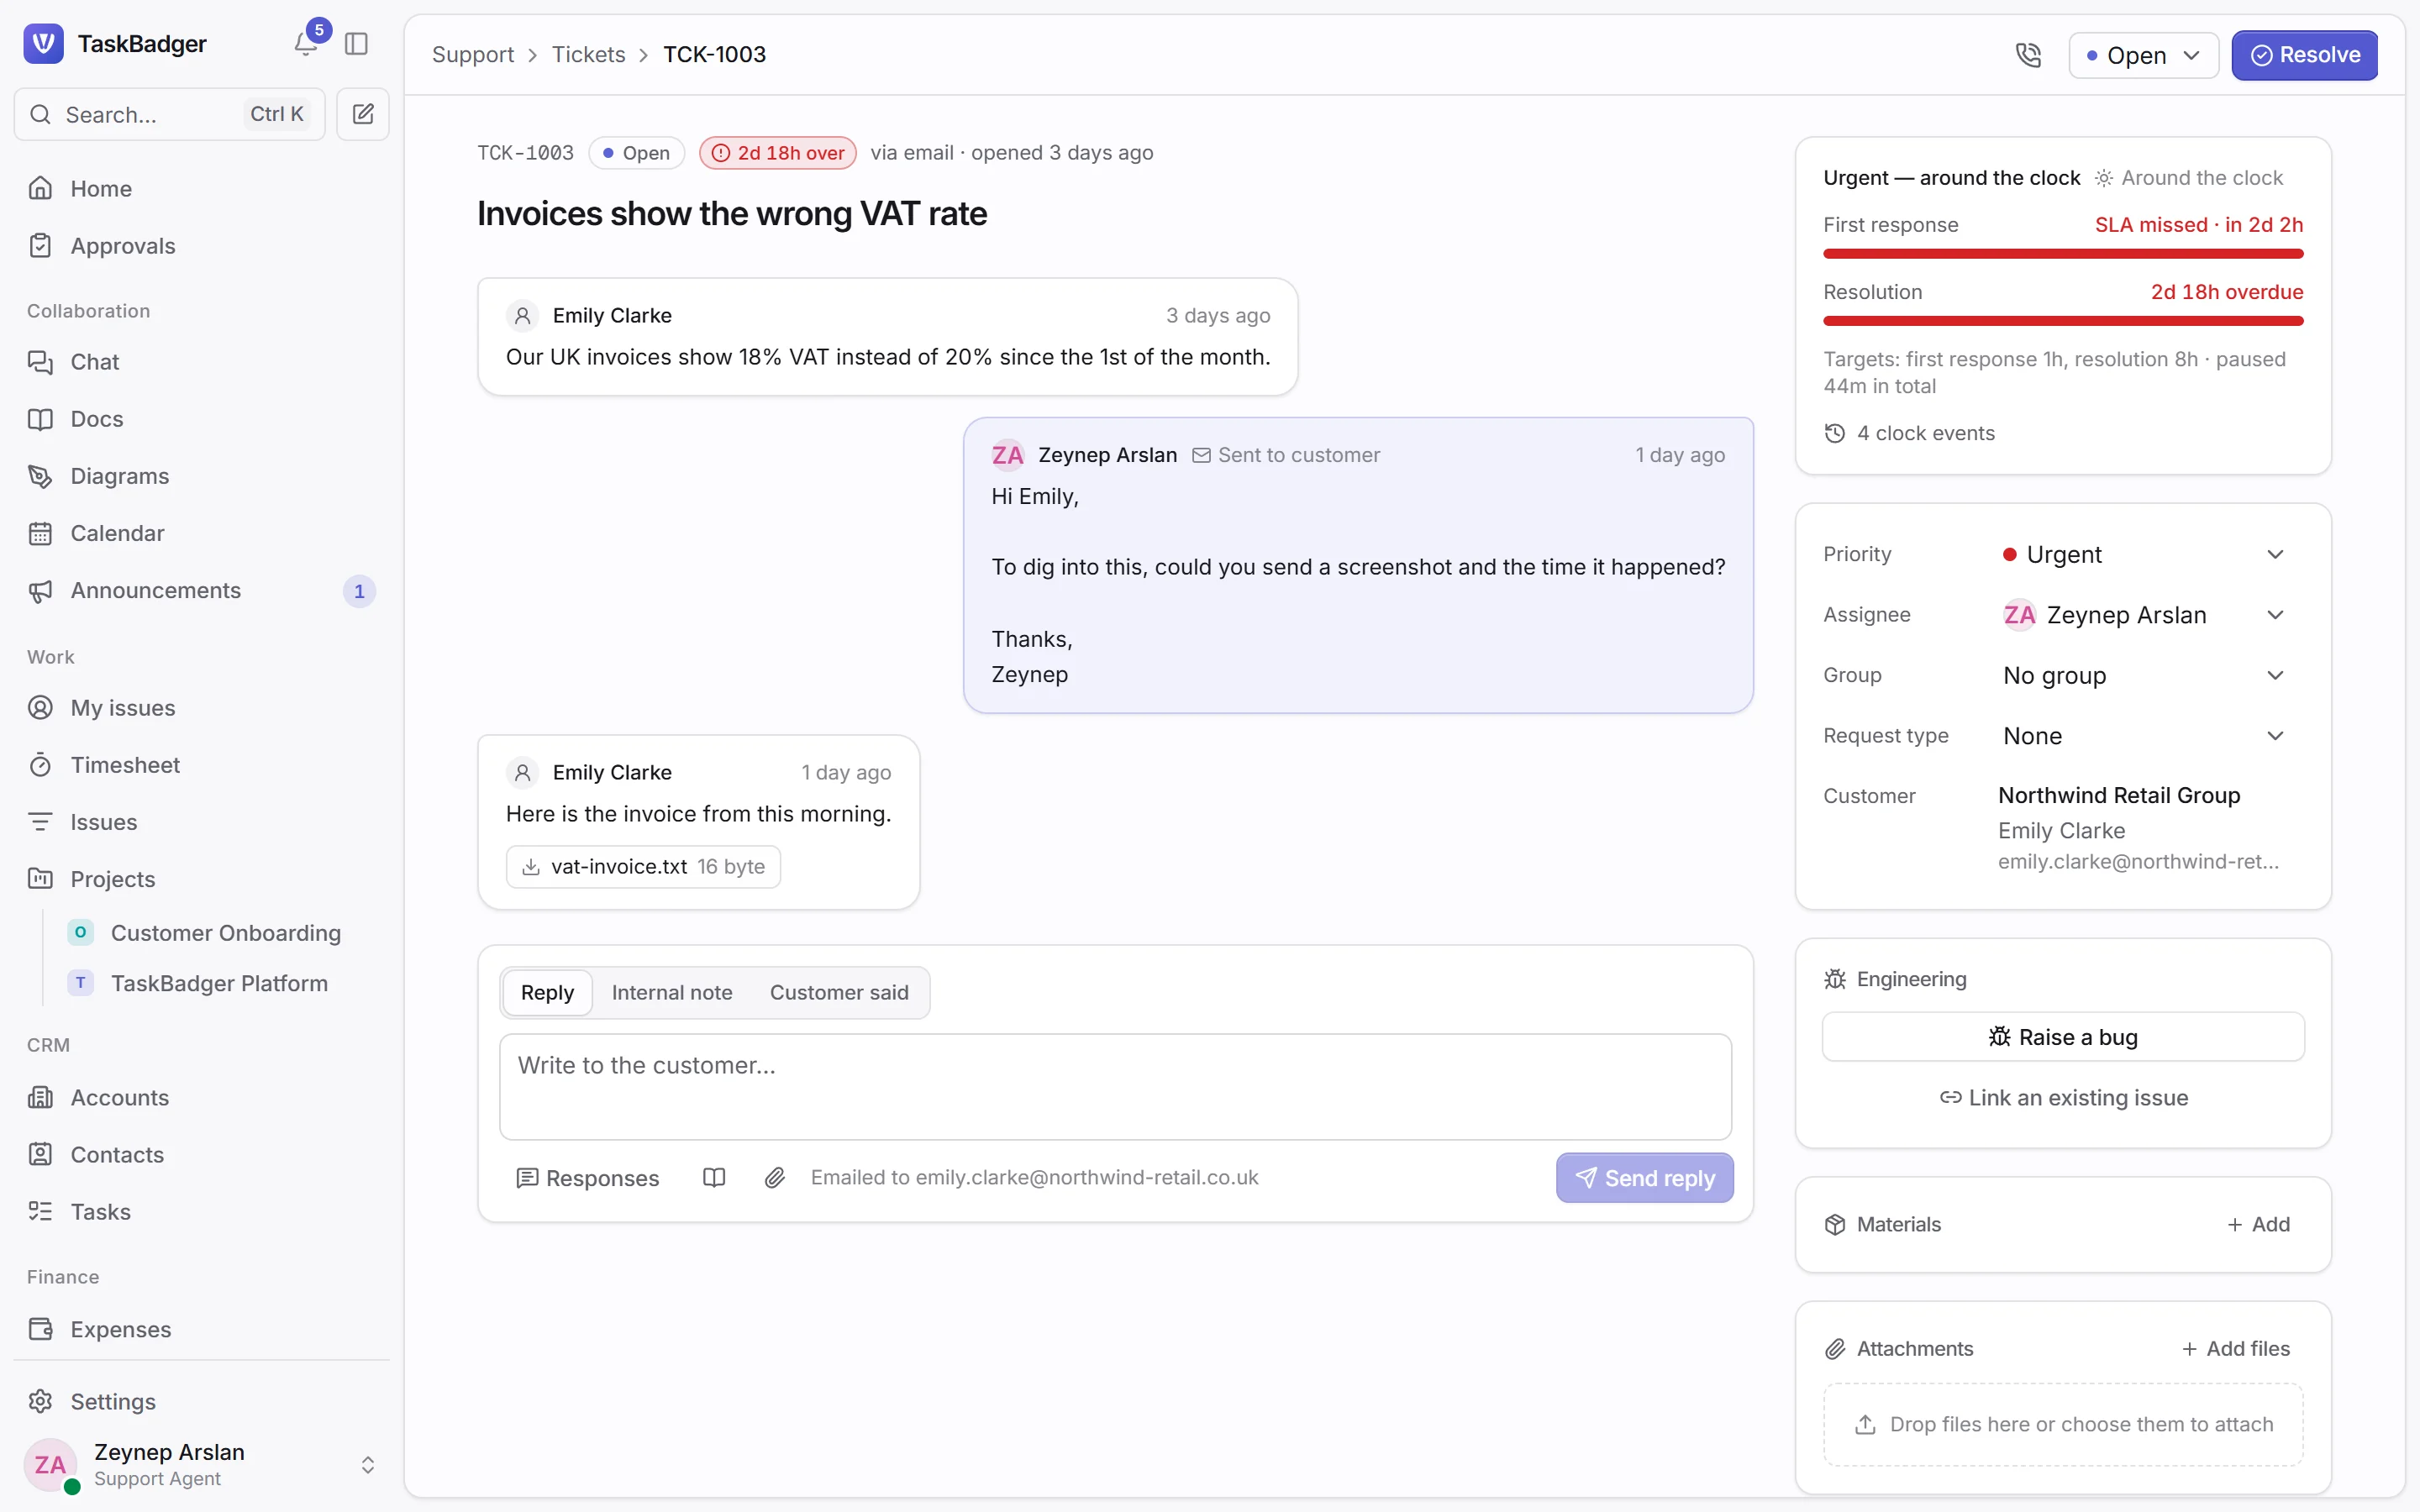Go to Tickets in the breadcrumb
The image size is (2420, 1512).
click(588, 55)
